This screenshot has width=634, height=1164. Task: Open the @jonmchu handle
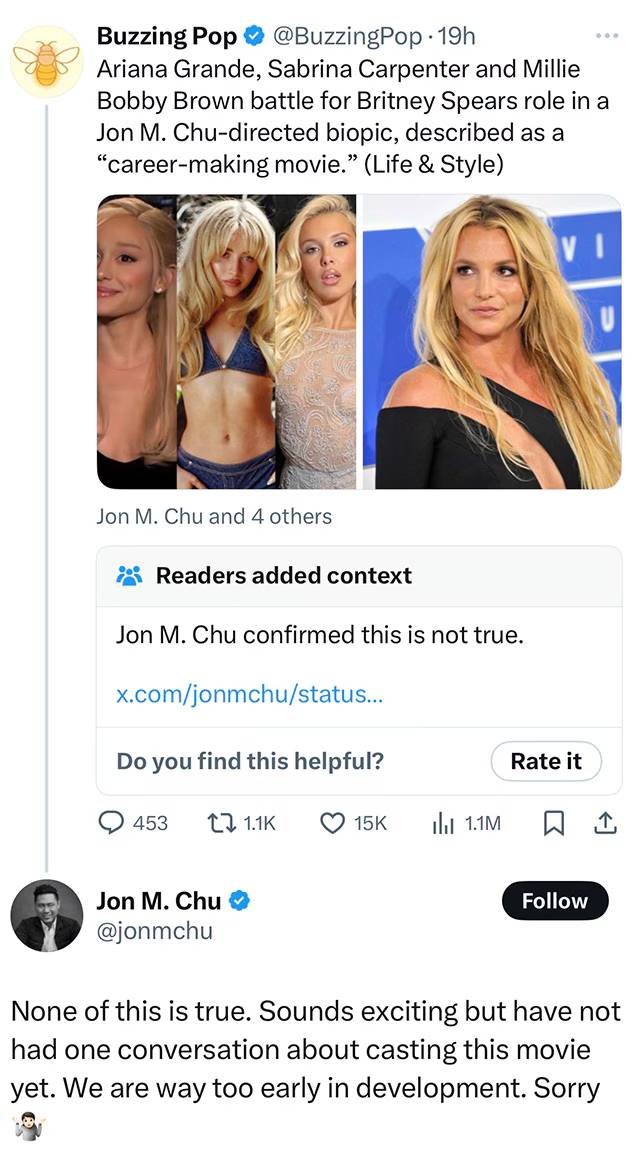tap(154, 931)
